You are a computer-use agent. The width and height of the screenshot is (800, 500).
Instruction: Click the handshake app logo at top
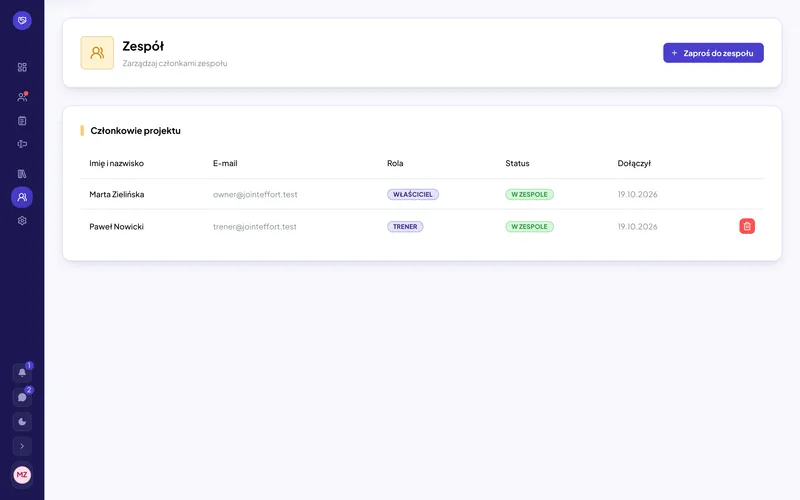[22, 20]
